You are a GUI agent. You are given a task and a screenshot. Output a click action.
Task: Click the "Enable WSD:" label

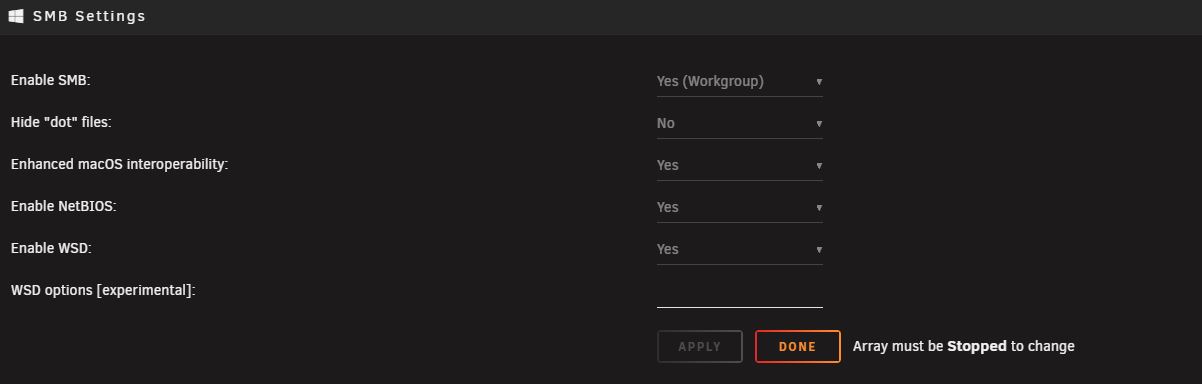point(51,248)
